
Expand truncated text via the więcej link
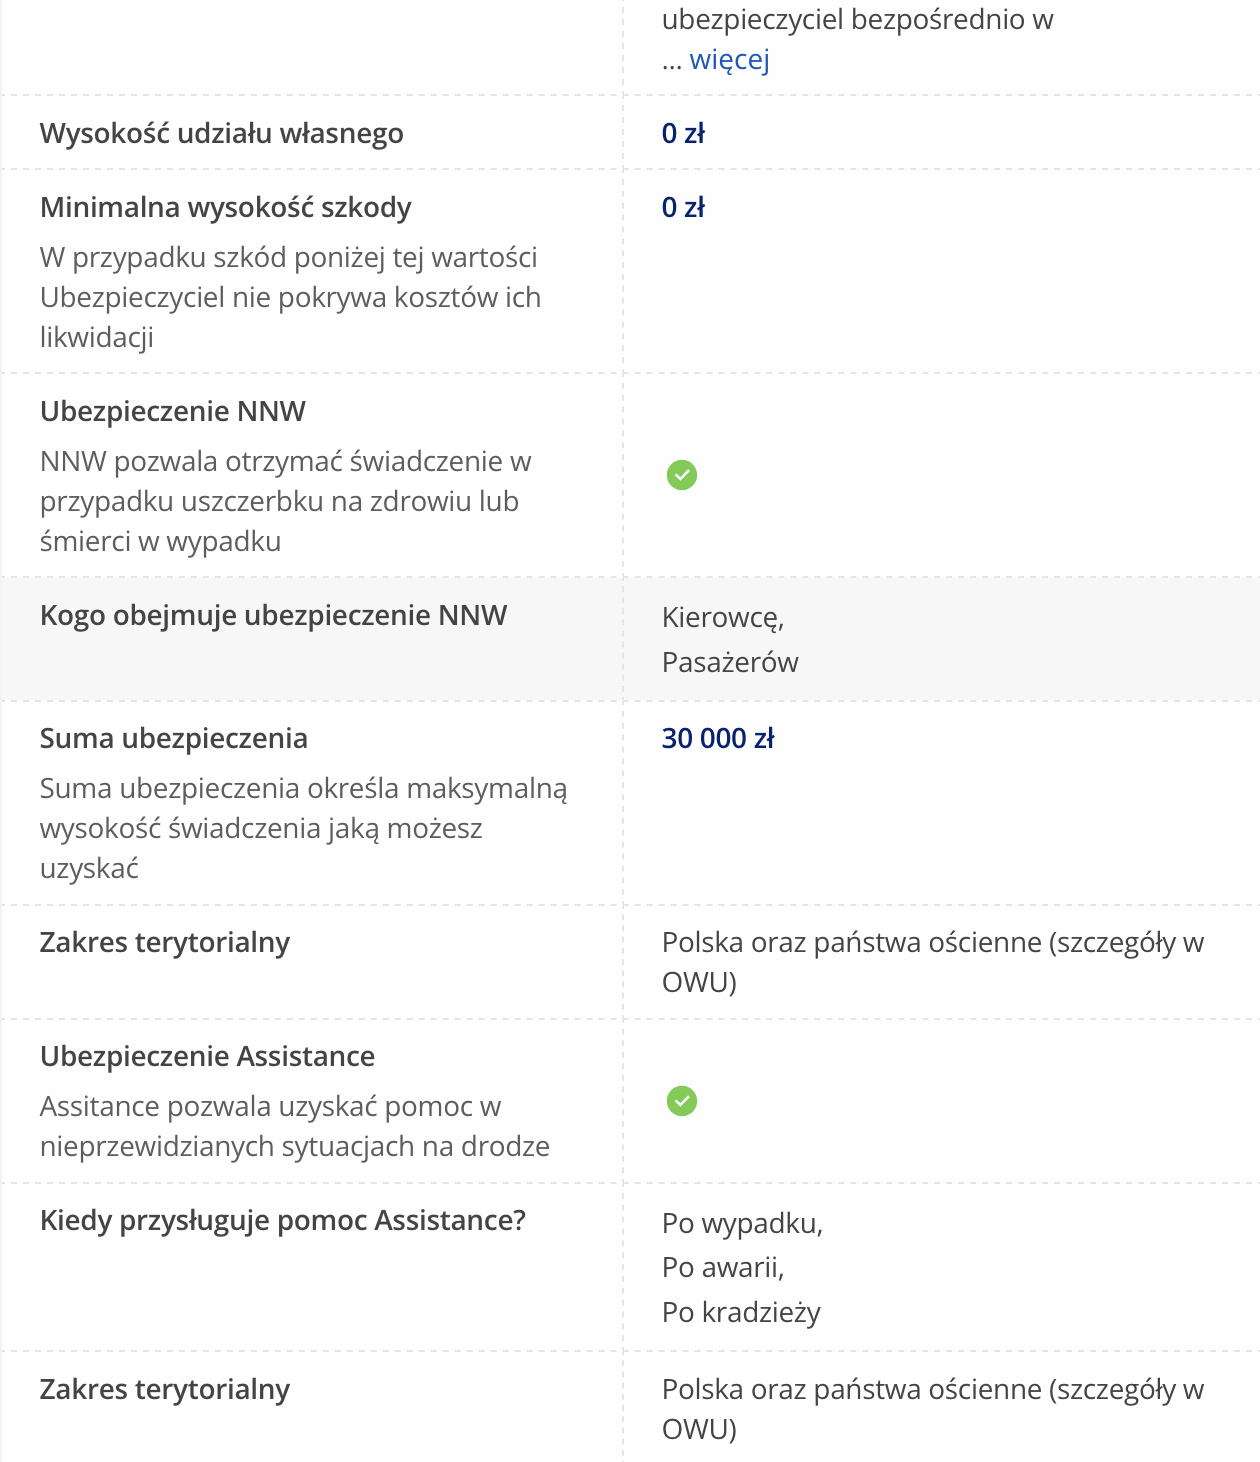729,60
